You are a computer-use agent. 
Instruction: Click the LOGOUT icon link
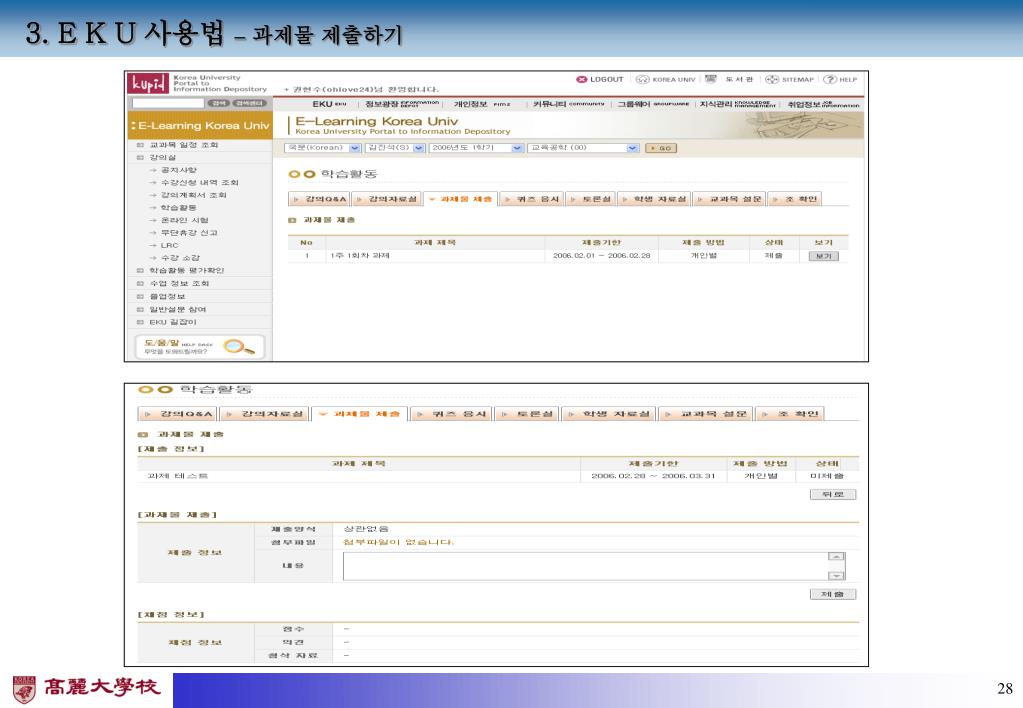pos(600,80)
